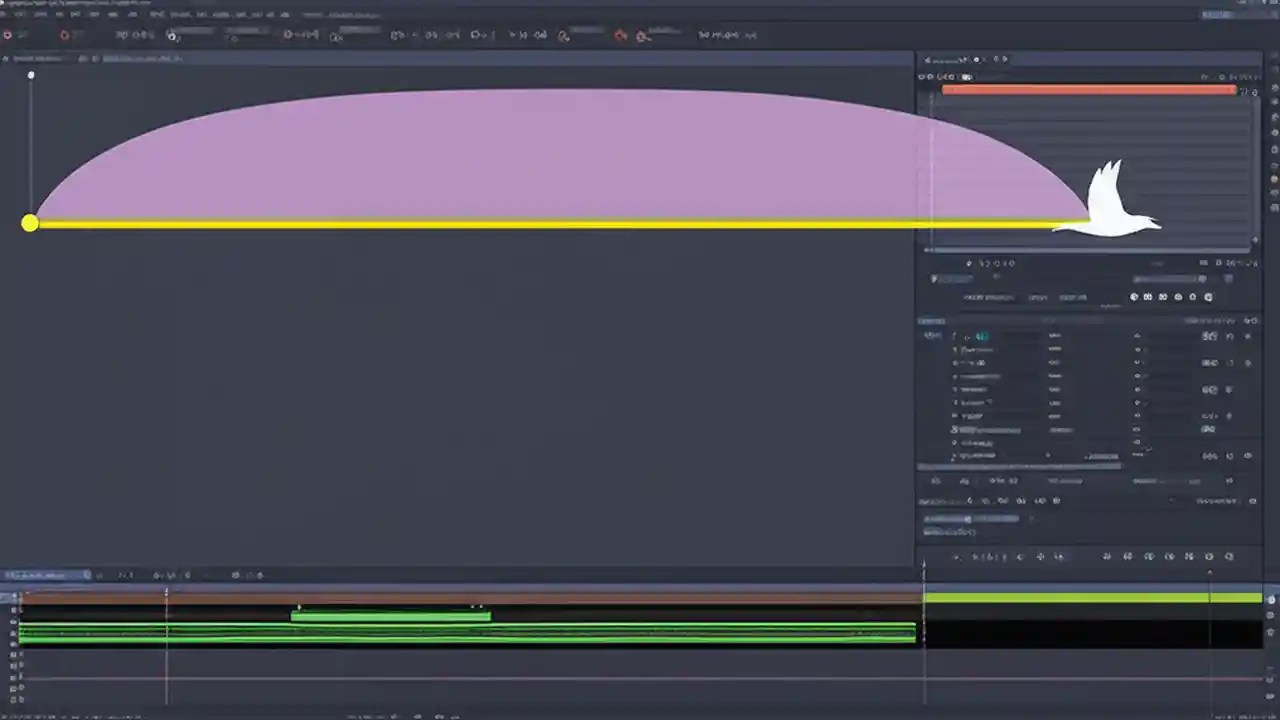Select the yellow keyframe marker on the motion path
The height and width of the screenshot is (720, 1280).
[30, 223]
